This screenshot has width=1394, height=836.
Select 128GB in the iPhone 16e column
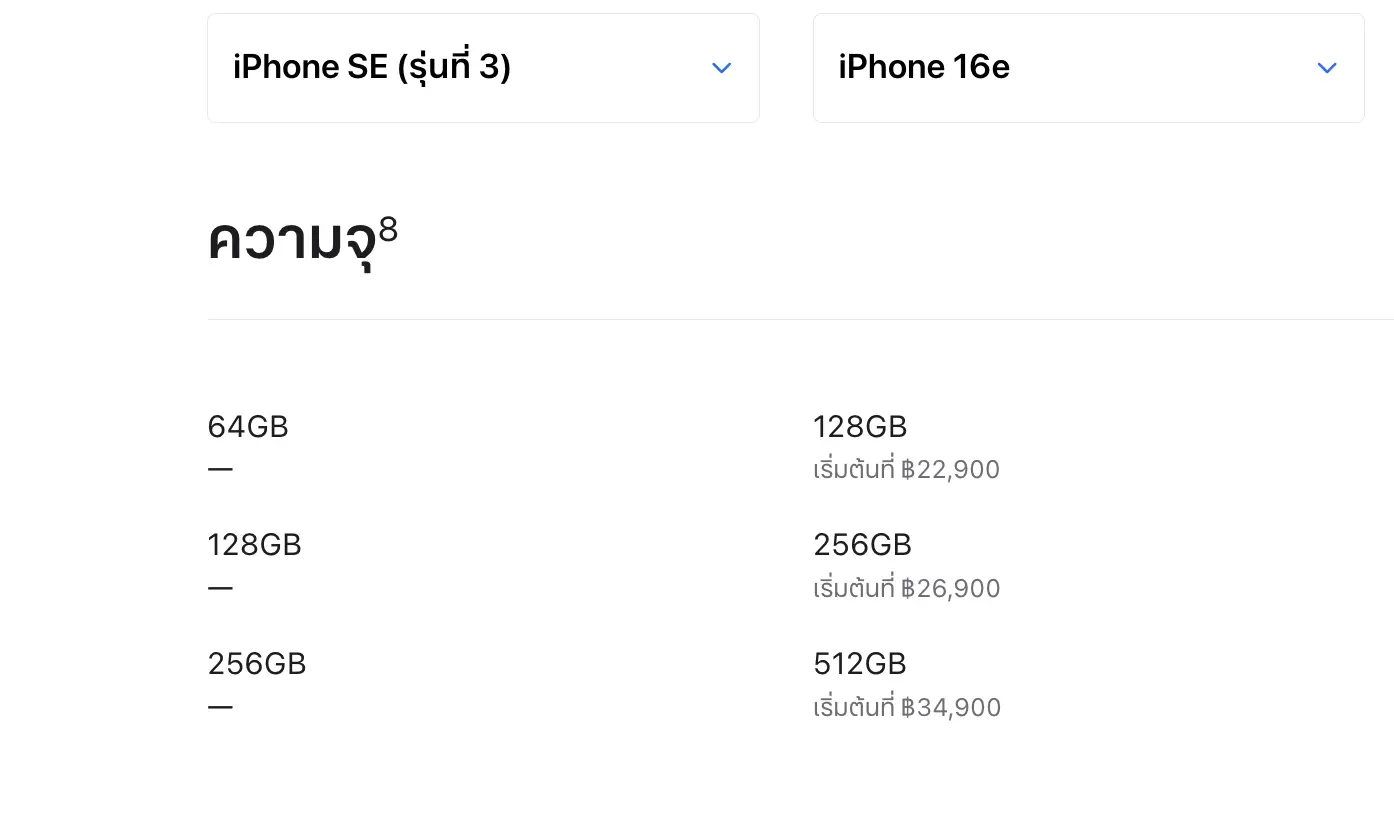click(860, 427)
